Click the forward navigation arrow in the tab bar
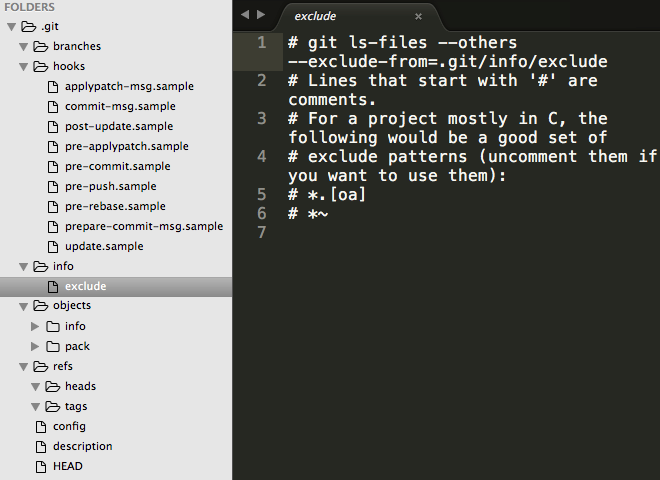 tap(261, 15)
